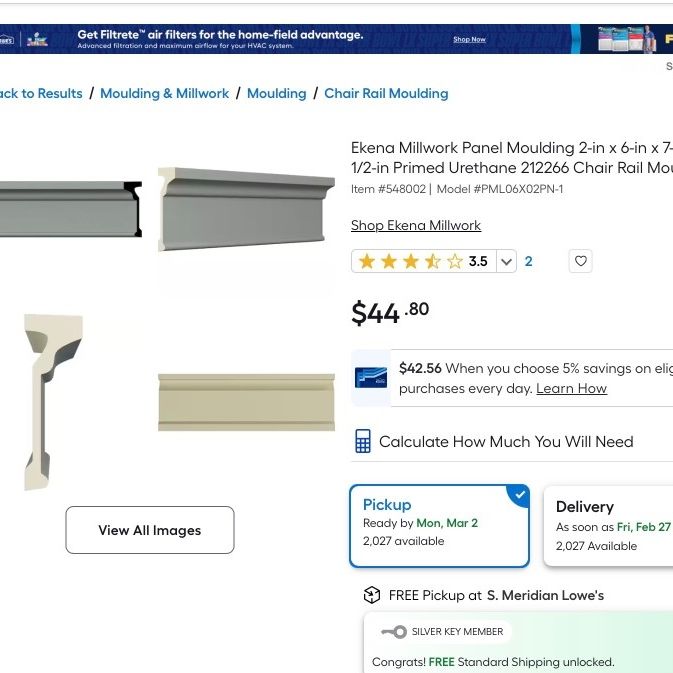
Task: Go to Chair Rail Moulding breadcrumb
Action: click(x=386, y=94)
